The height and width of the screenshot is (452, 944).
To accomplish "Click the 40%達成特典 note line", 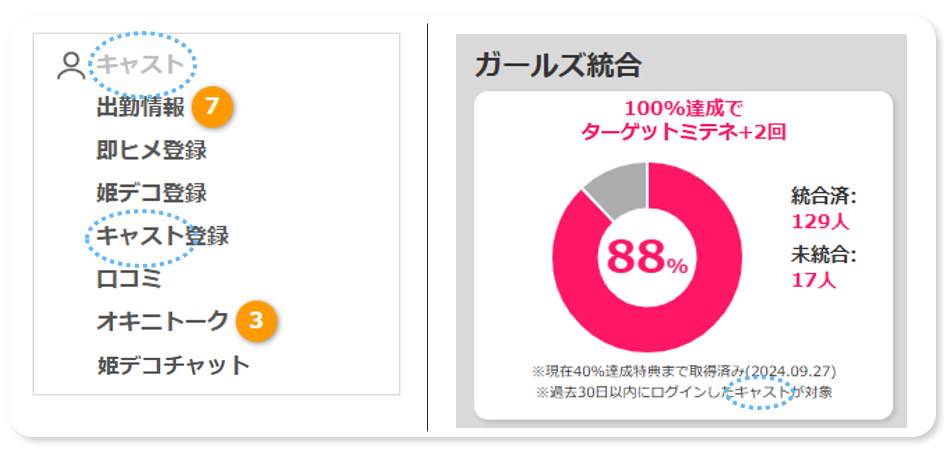I will coord(682,371).
